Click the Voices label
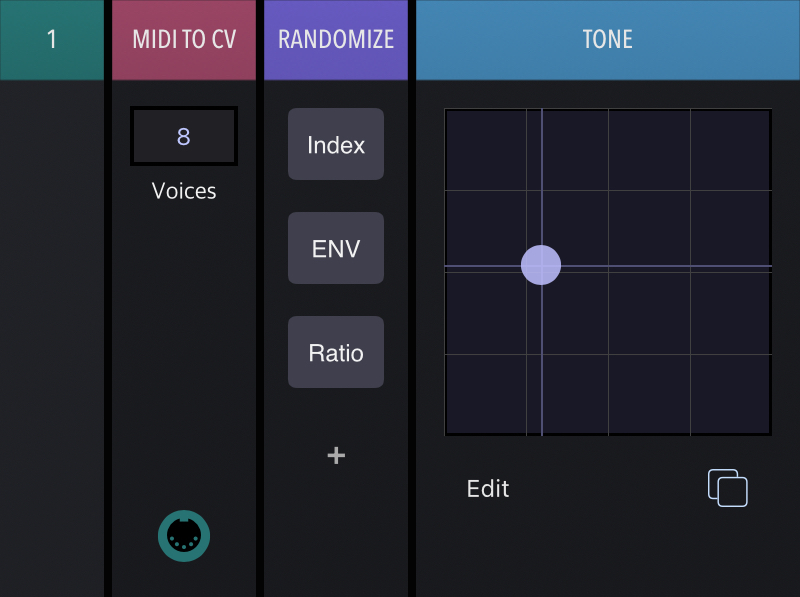This screenshot has width=800, height=597. tap(184, 191)
